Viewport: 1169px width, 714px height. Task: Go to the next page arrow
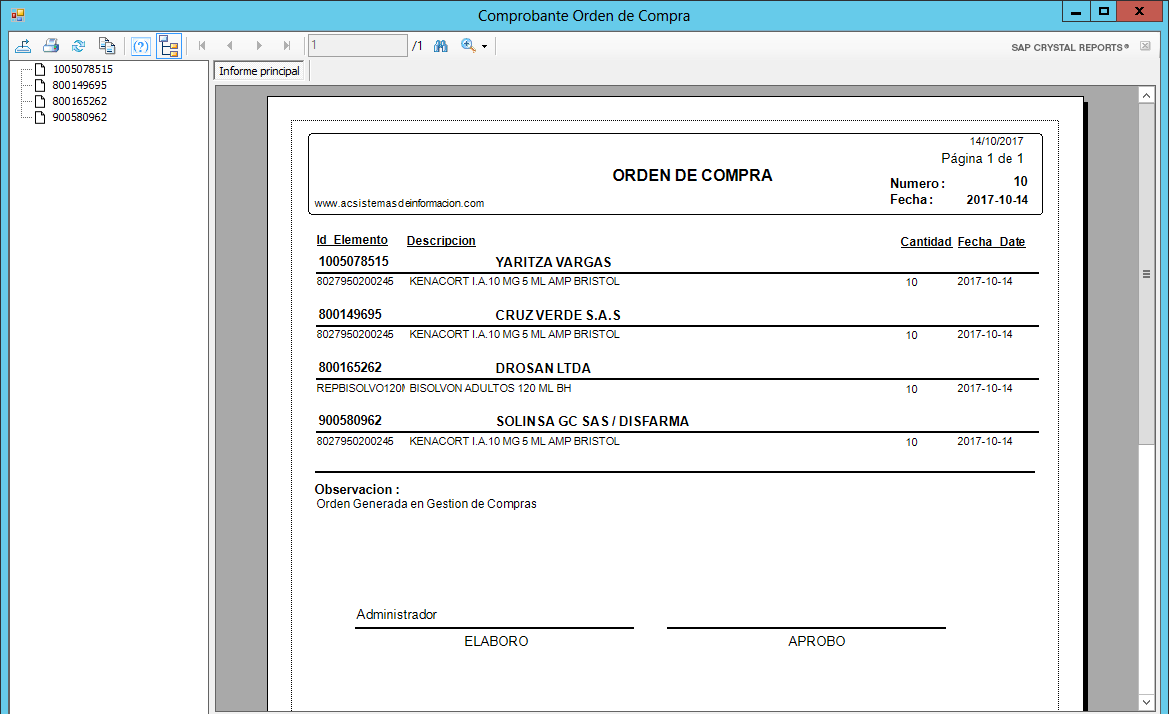(x=259, y=46)
